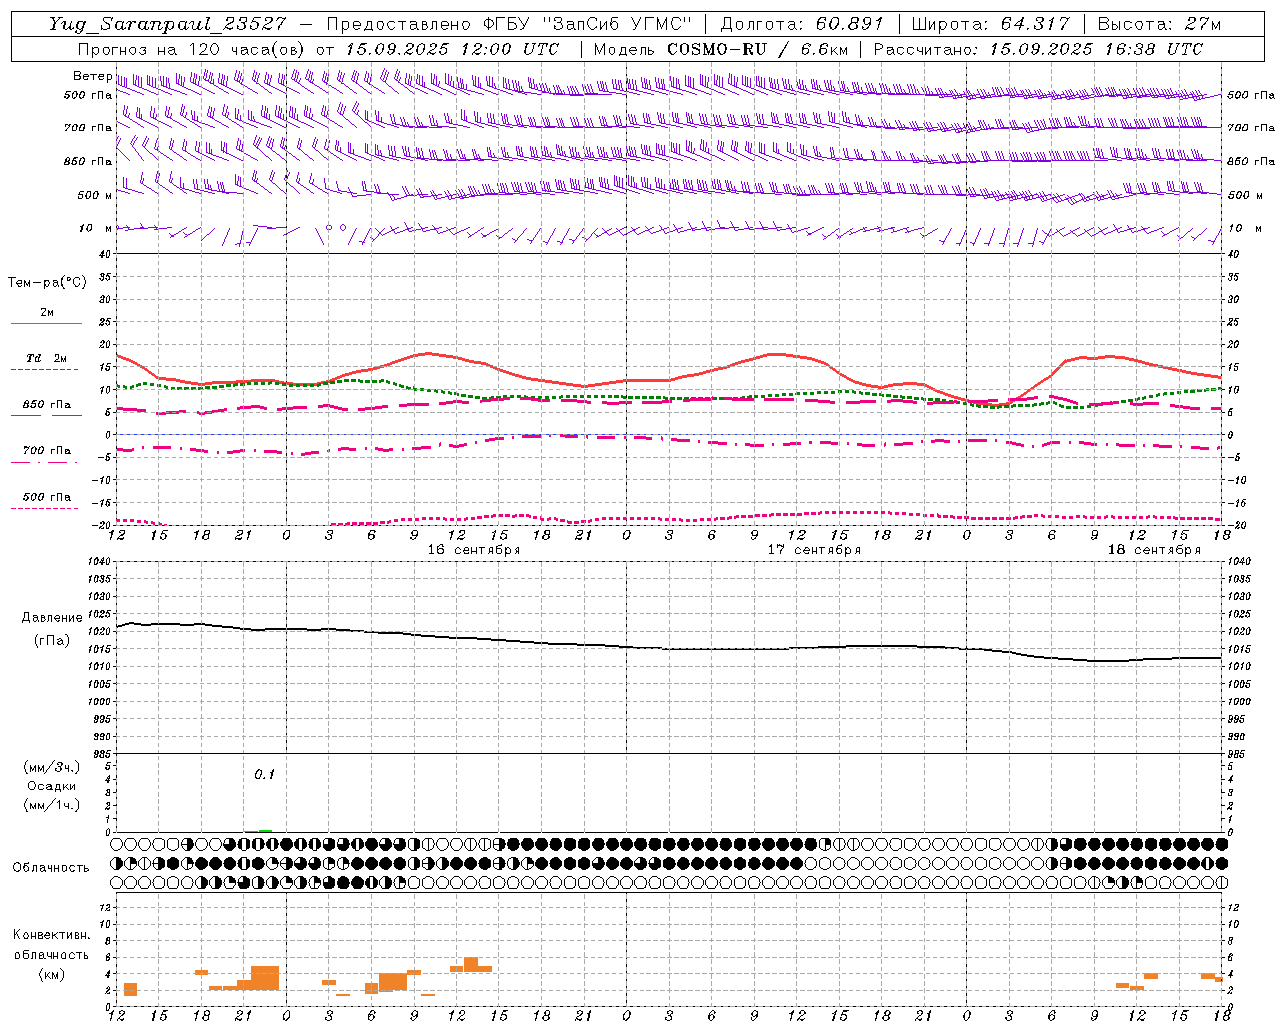The width and height of the screenshot is (1280, 1024).
Task: Click the forecast start 15.09.2025 12:00 UTC
Action: click(x=452, y=49)
